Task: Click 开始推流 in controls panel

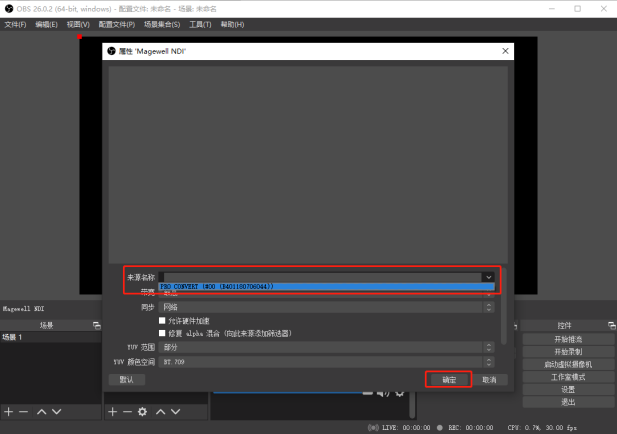Action: point(568,339)
